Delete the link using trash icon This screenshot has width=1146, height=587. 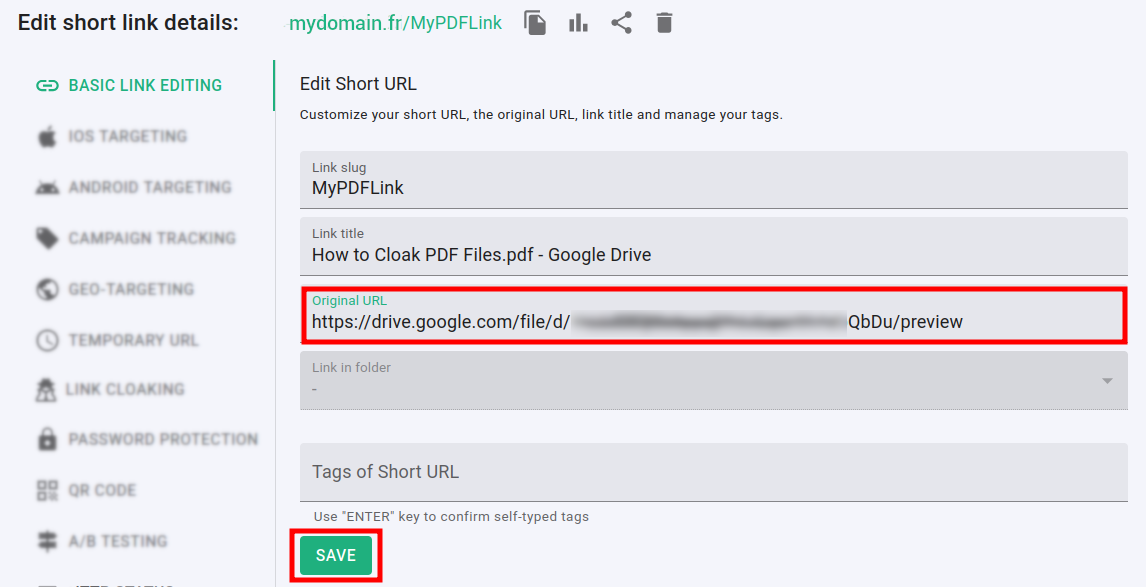(664, 23)
